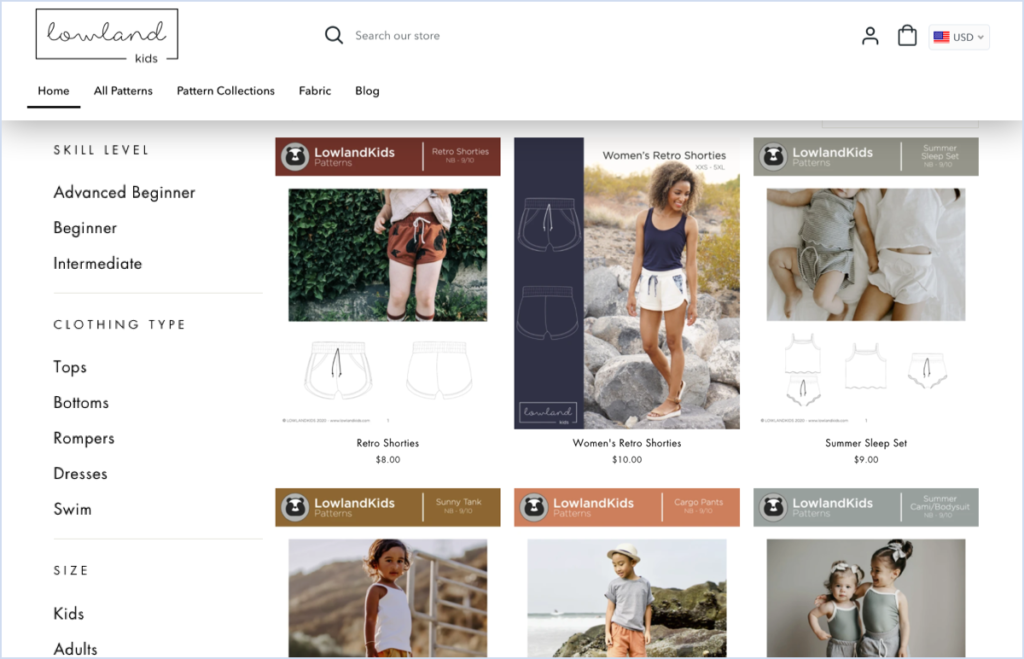
Task: Click the US flag currency icon
Action: [x=941, y=37]
